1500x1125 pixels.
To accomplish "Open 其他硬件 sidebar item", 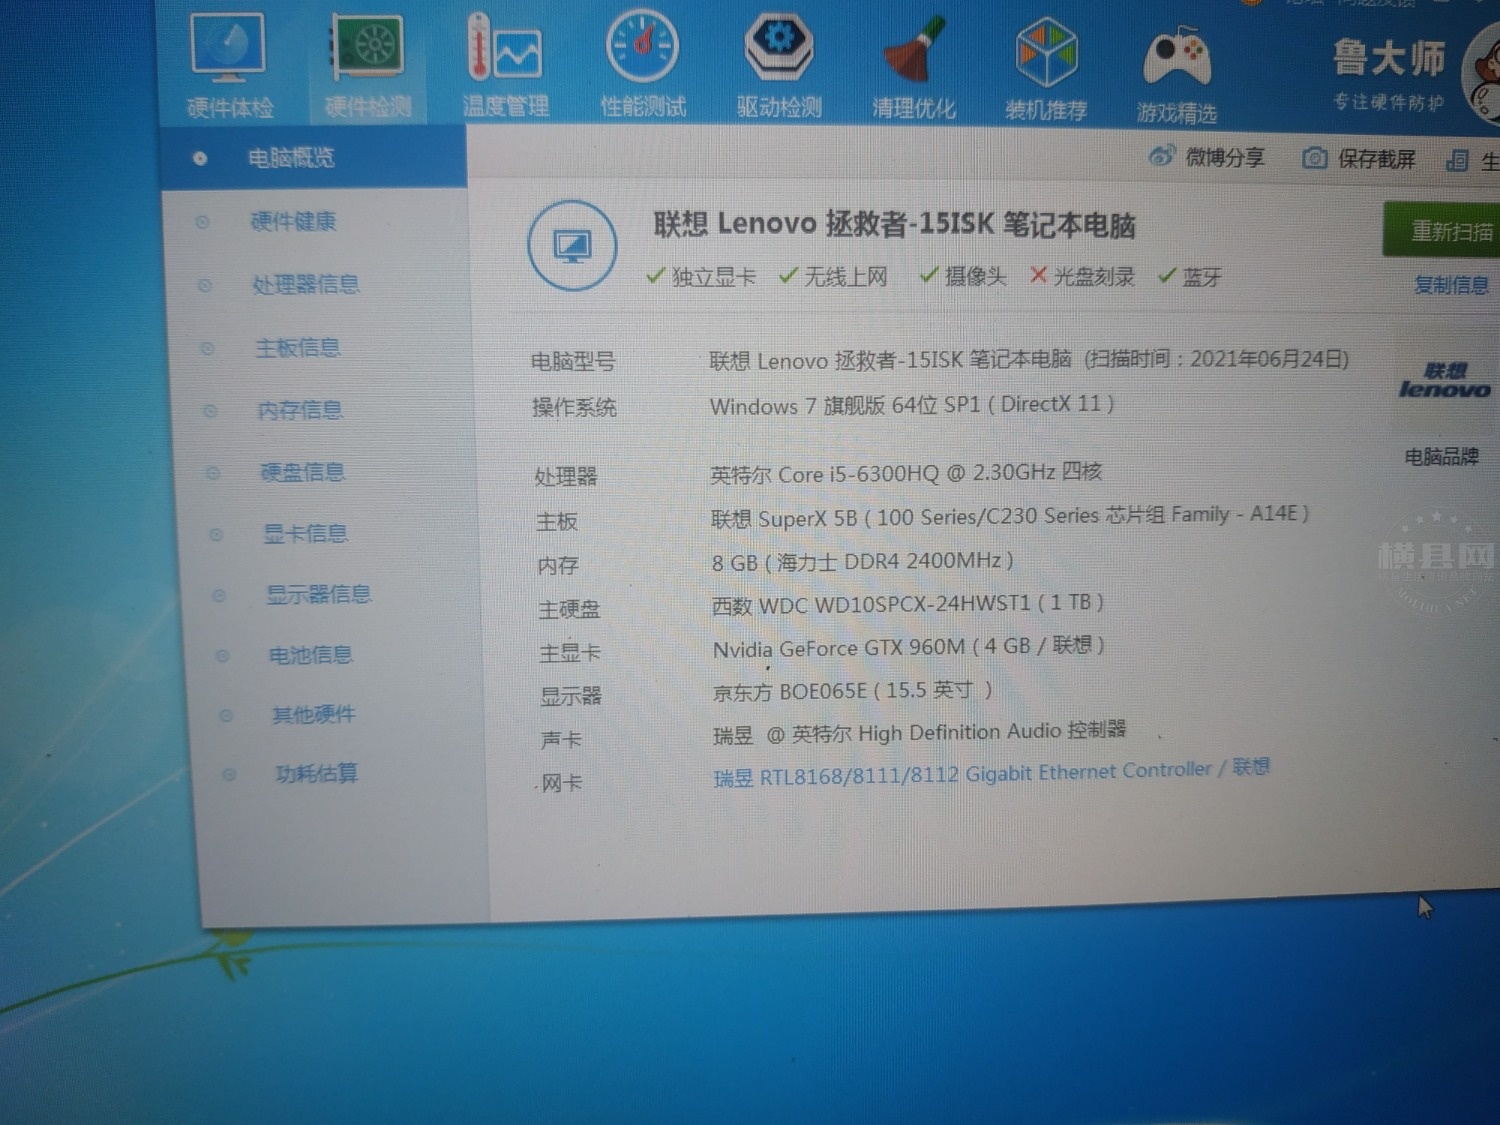I will click(x=313, y=714).
